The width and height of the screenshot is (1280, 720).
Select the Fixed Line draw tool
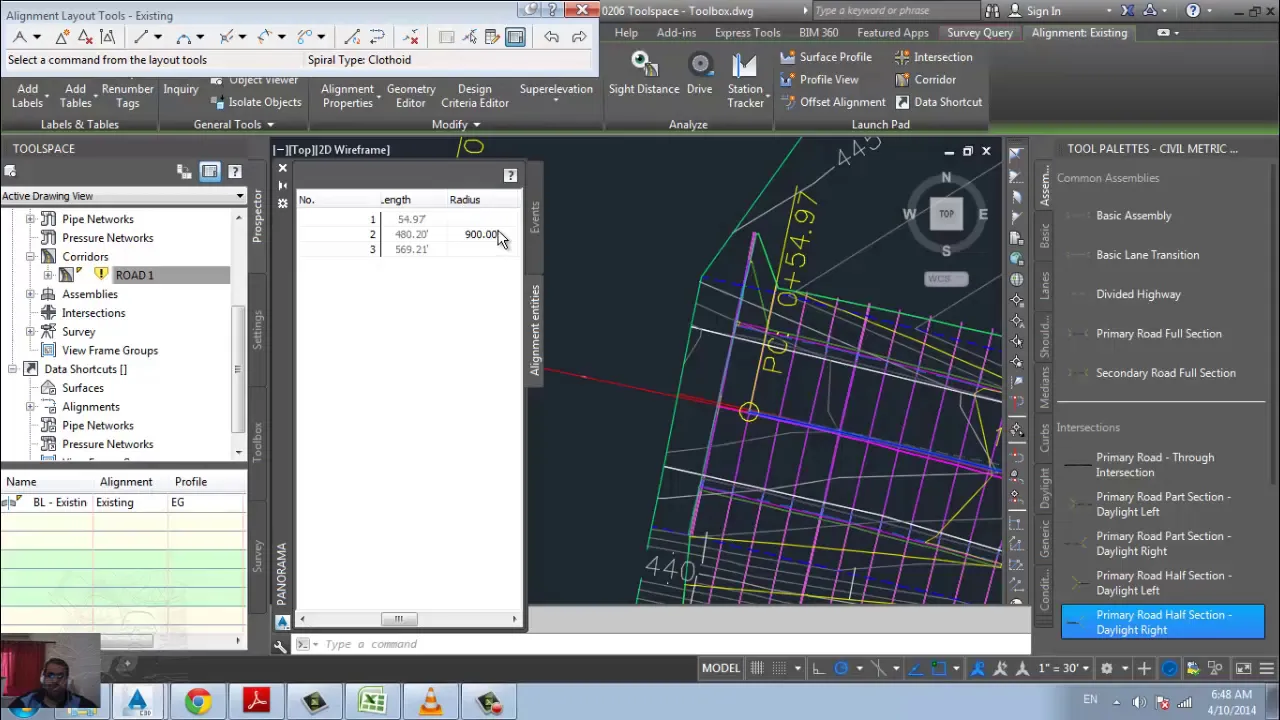(x=141, y=37)
